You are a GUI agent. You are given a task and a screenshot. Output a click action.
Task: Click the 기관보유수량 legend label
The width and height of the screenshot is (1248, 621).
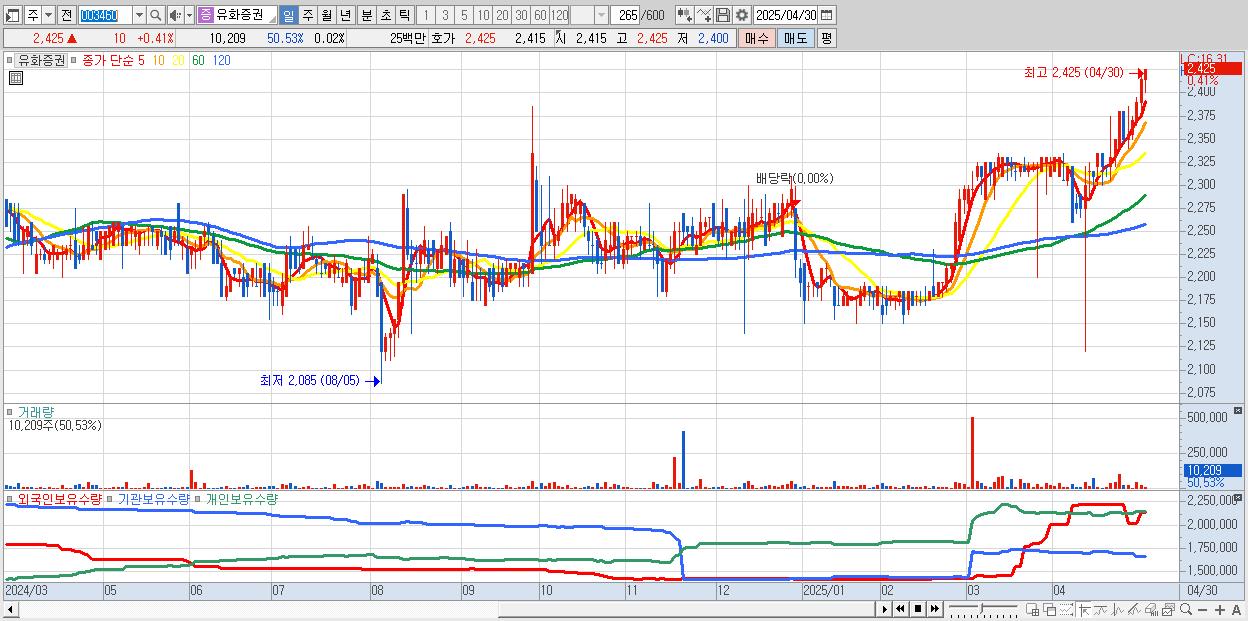[154, 498]
